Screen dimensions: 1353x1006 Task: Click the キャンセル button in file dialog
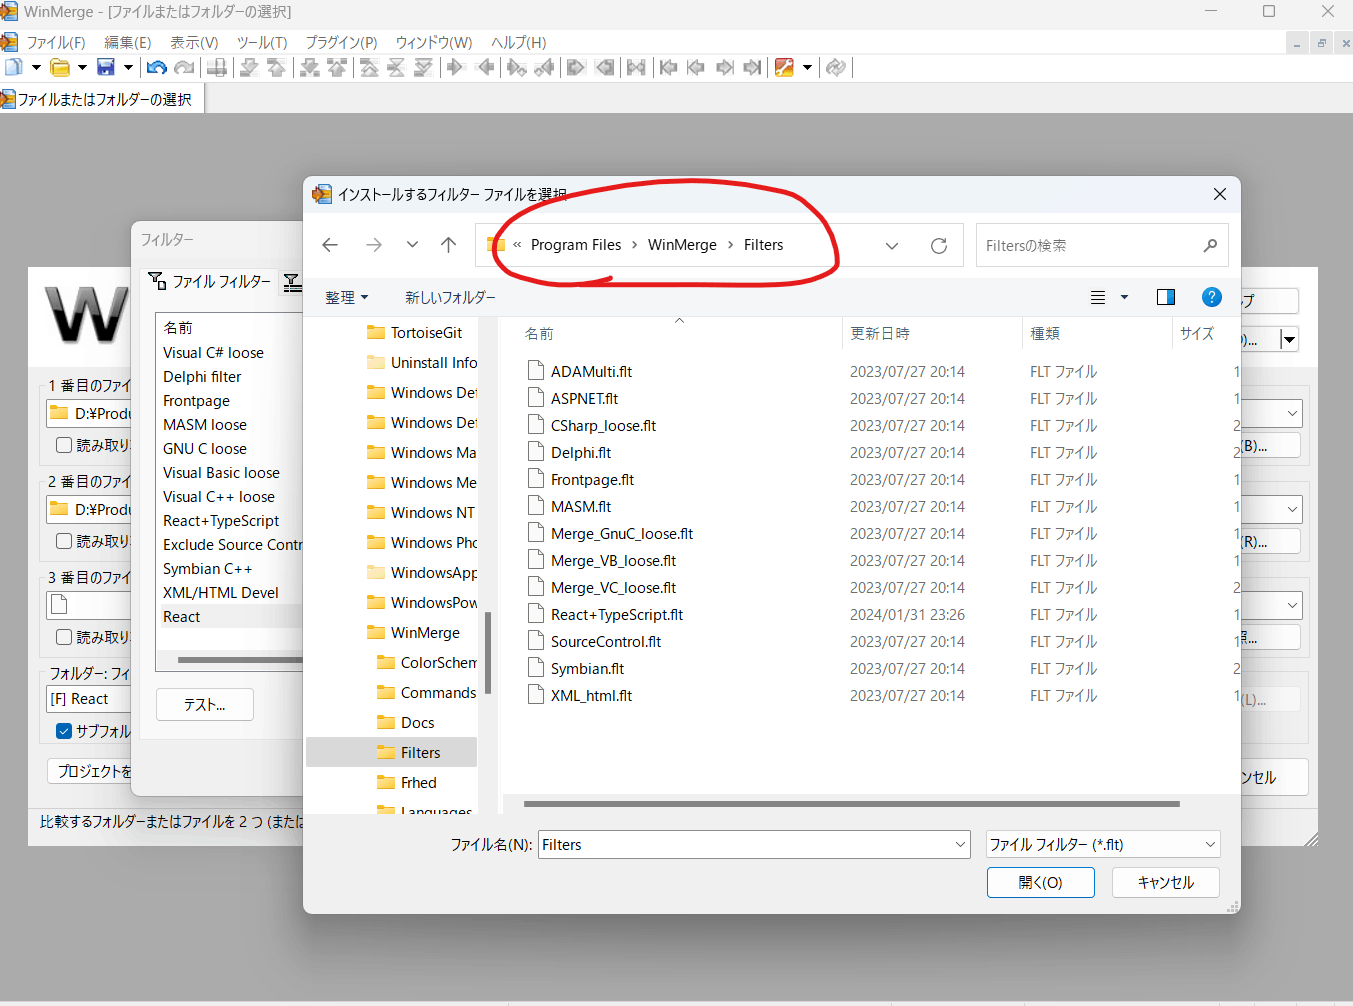(1166, 883)
